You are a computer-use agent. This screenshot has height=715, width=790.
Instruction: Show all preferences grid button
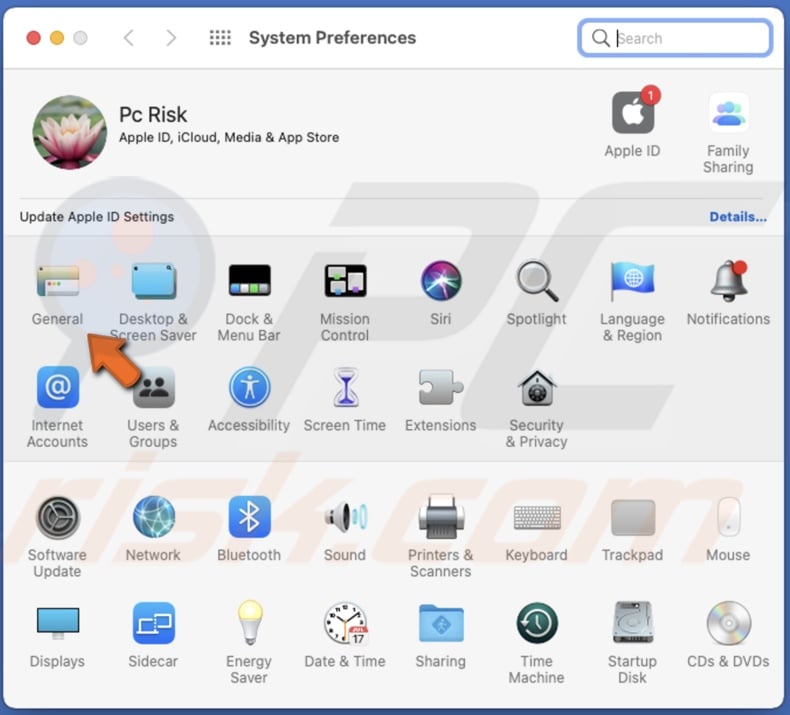[220, 38]
